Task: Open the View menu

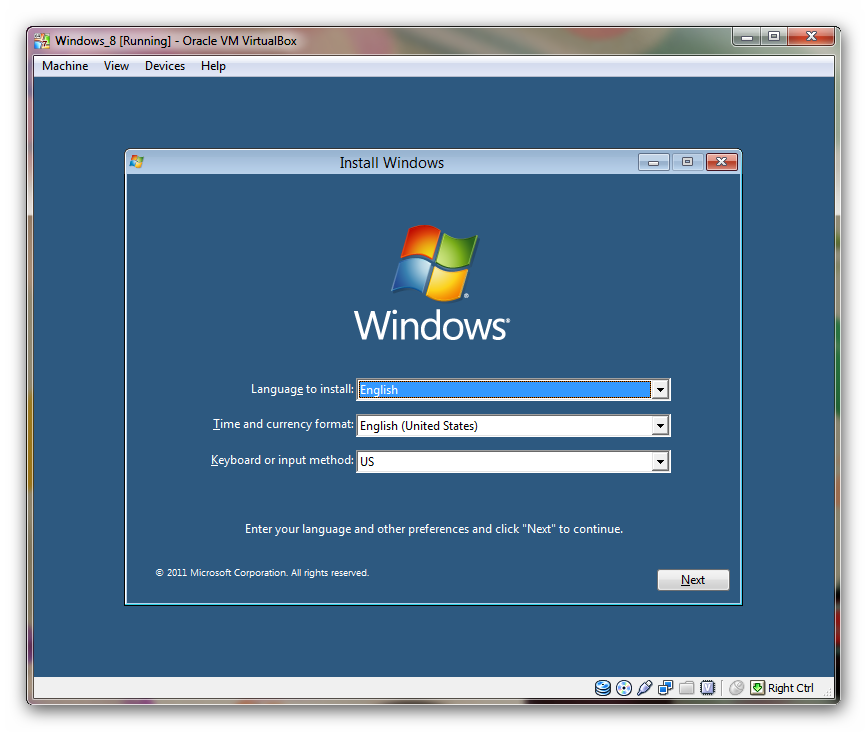Action: pyautogui.click(x=117, y=66)
